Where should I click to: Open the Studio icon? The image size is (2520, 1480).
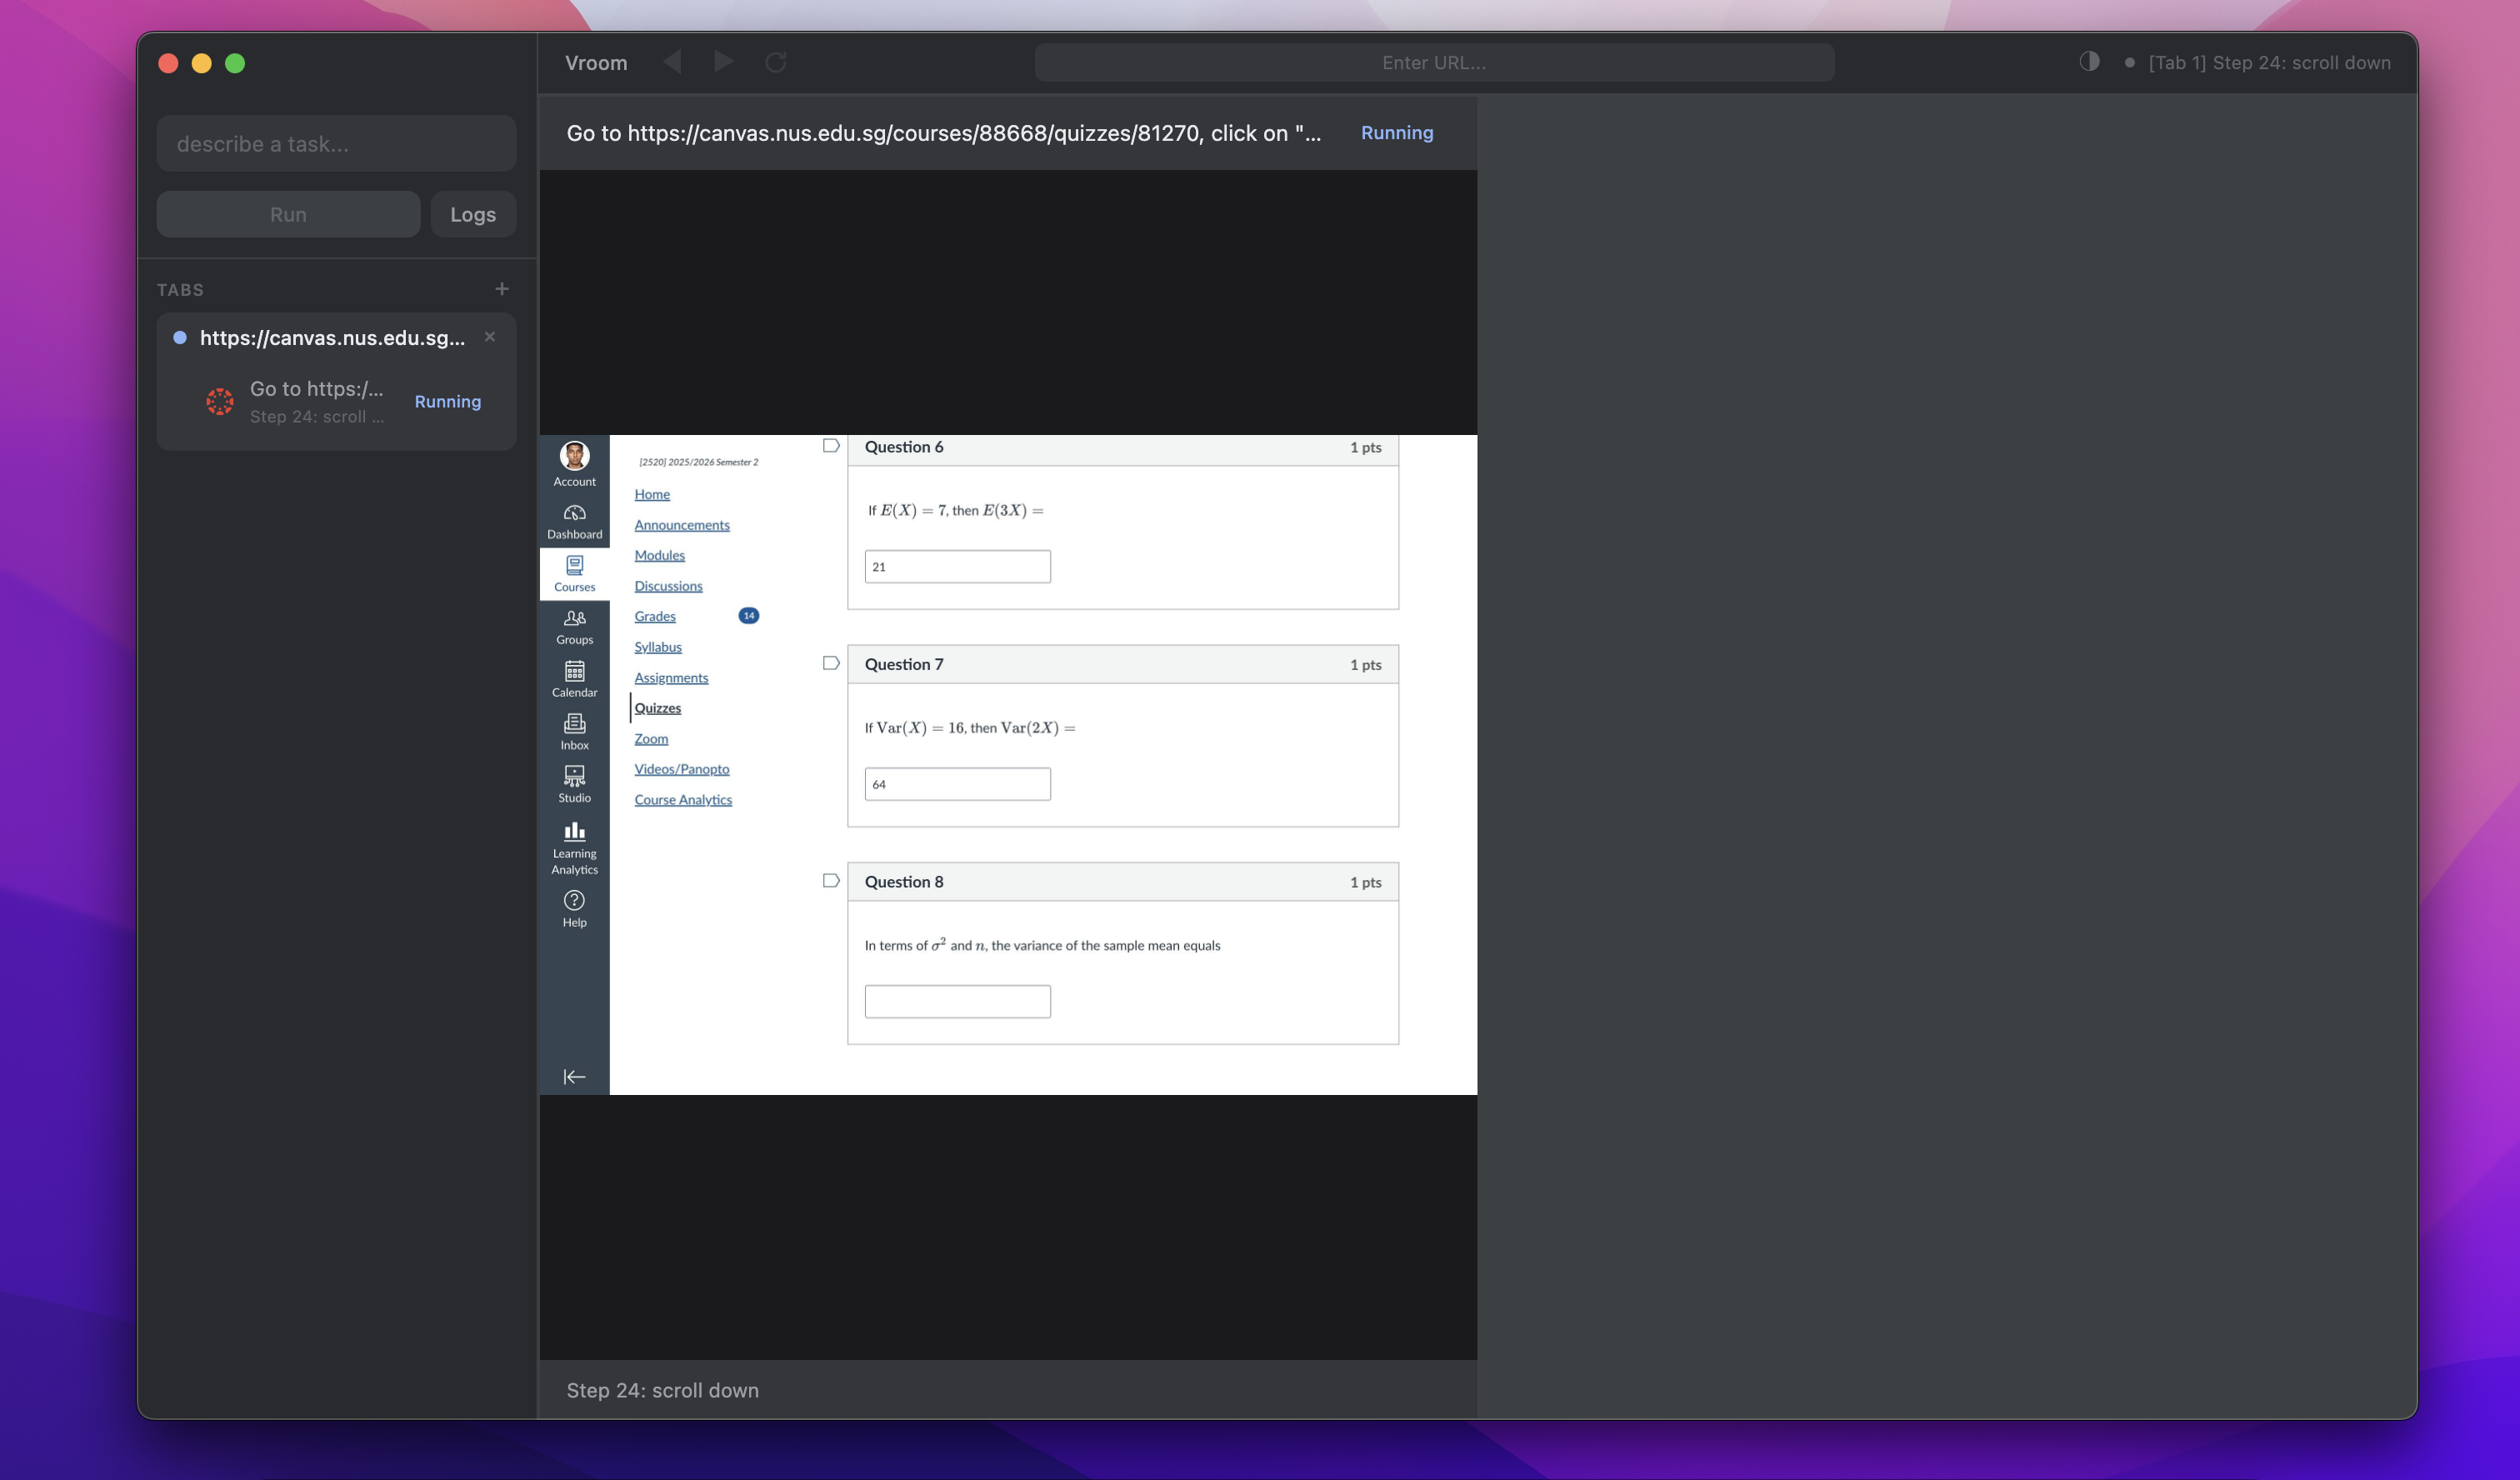pyautogui.click(x=574, y=778)
